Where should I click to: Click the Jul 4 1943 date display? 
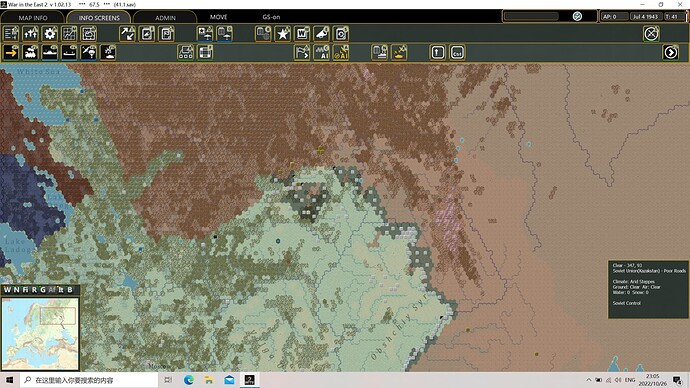[645, 16]
